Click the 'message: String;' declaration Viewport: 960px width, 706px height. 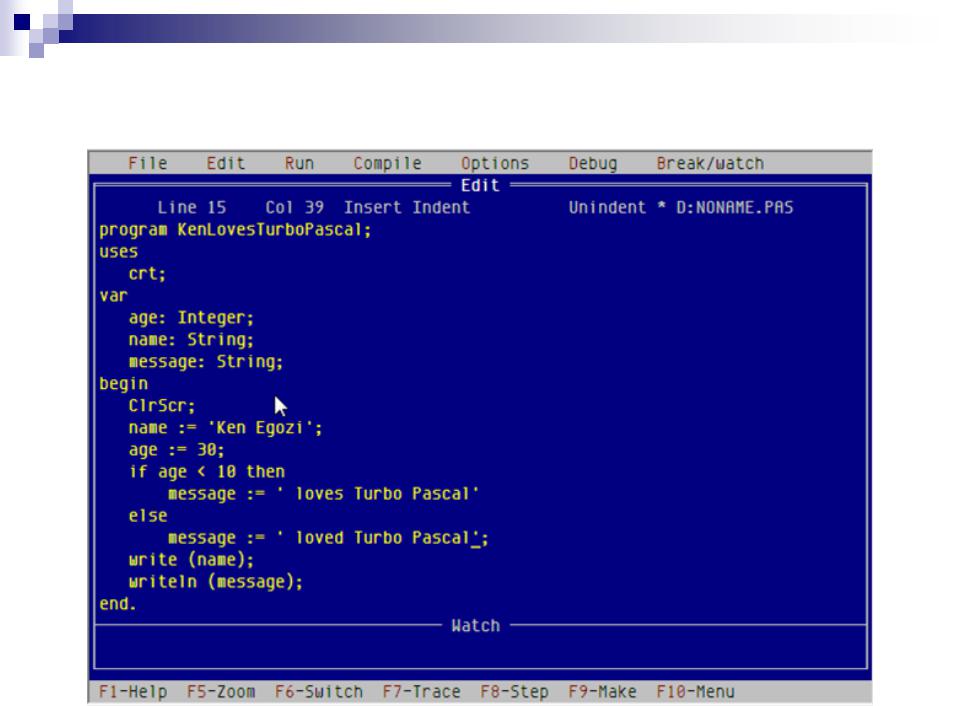pyautogui.click(x=206, y=362)
